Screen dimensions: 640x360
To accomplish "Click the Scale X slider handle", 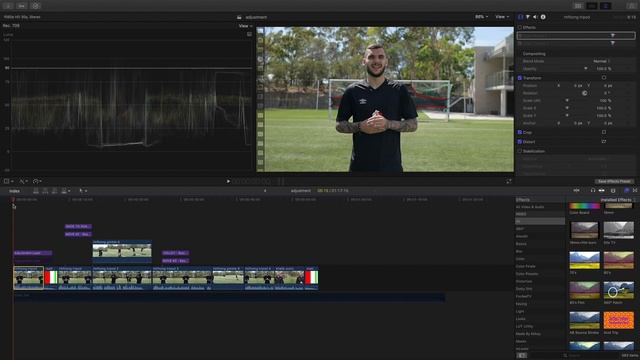I will (x=567, y=108).
